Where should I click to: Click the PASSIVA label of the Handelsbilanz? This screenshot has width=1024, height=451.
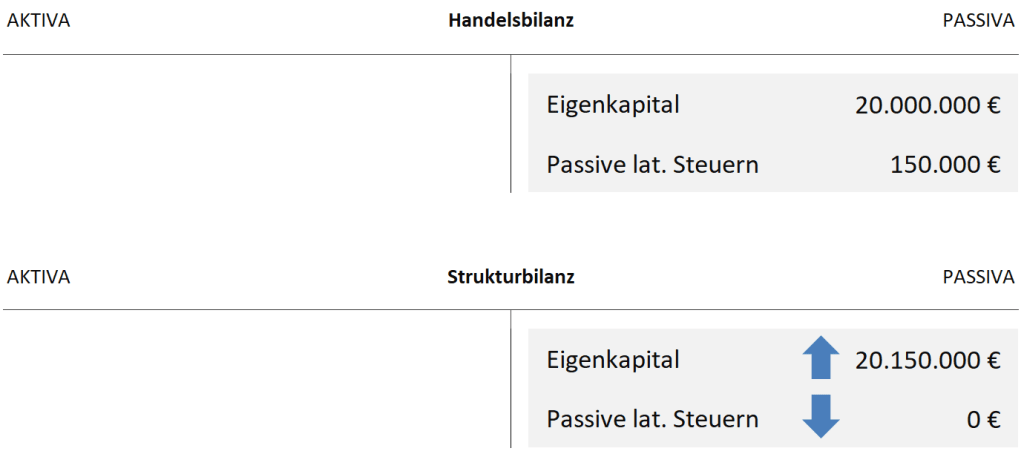(x=978, y=21)
